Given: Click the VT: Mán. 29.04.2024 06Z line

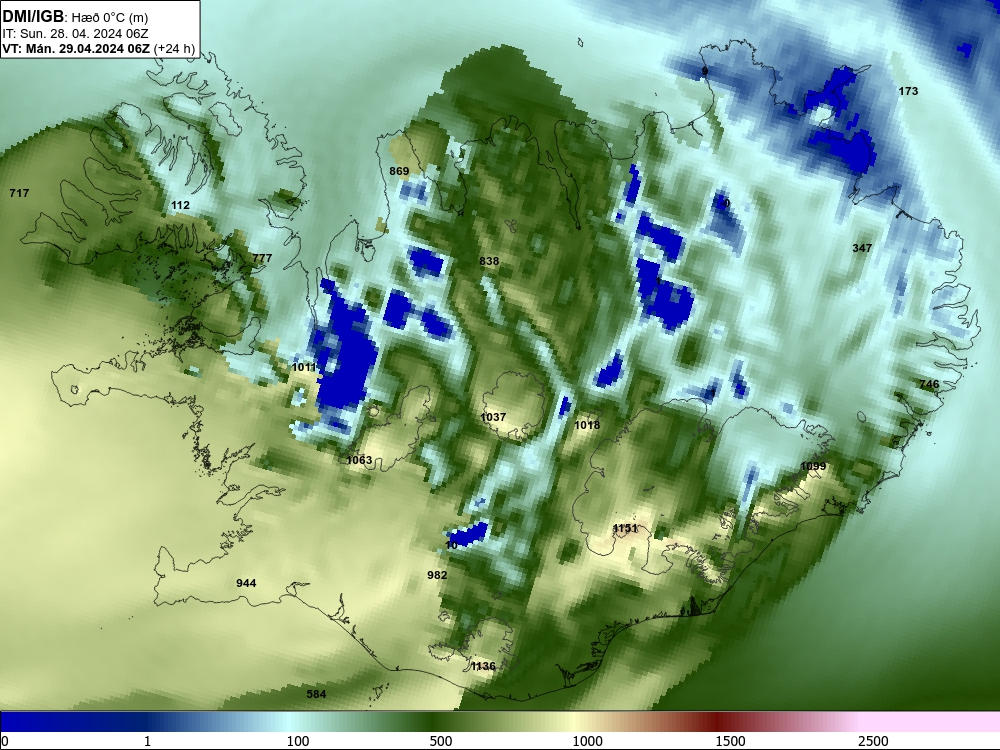Looking at the screenshot, I should pos(99,49).
